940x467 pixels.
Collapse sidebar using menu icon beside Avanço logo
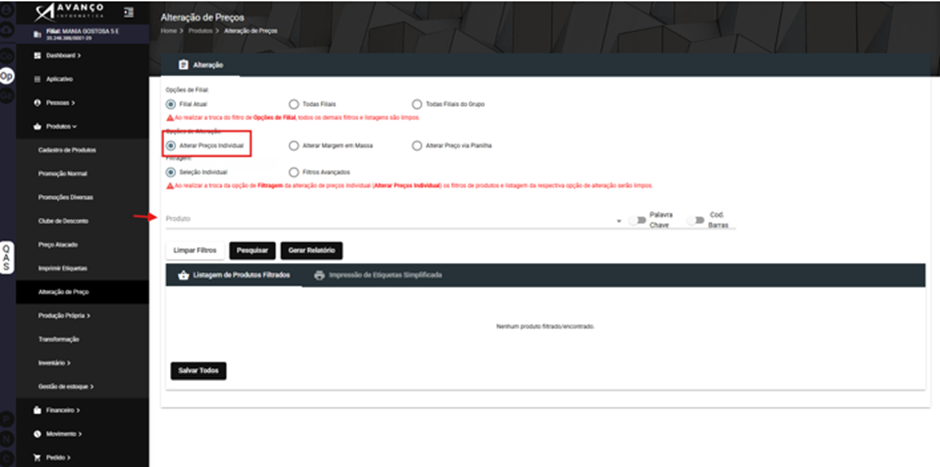pos(128,12)
